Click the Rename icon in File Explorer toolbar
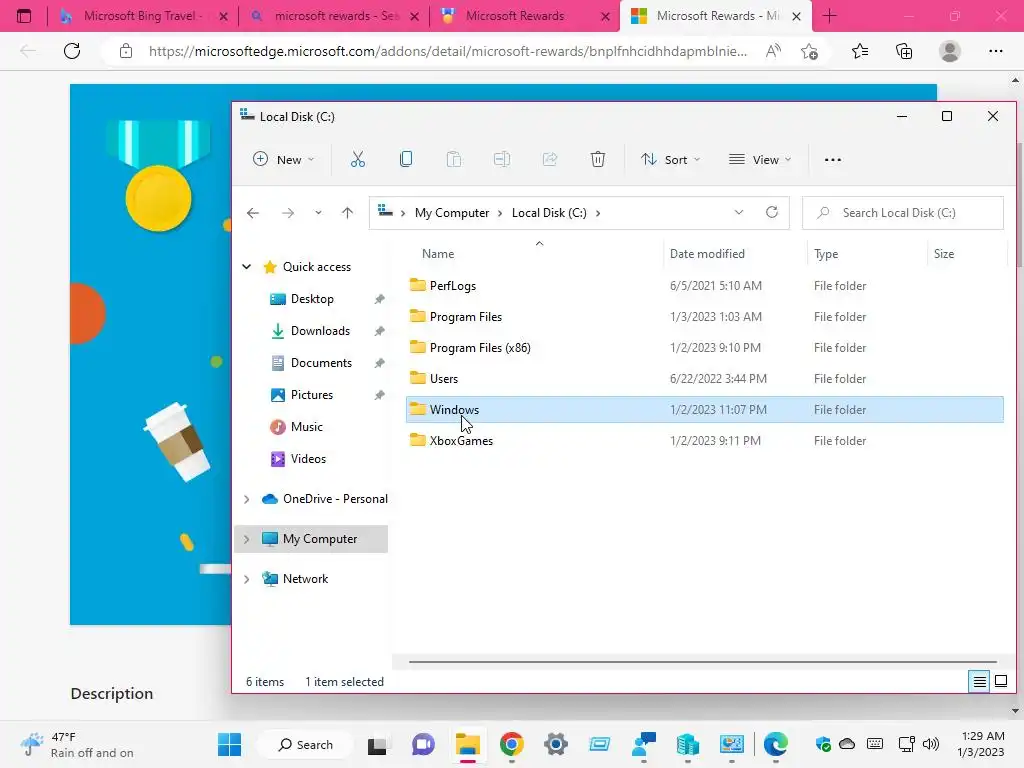1024x768 pixels. pyautogui.click(x=502, y=159)
